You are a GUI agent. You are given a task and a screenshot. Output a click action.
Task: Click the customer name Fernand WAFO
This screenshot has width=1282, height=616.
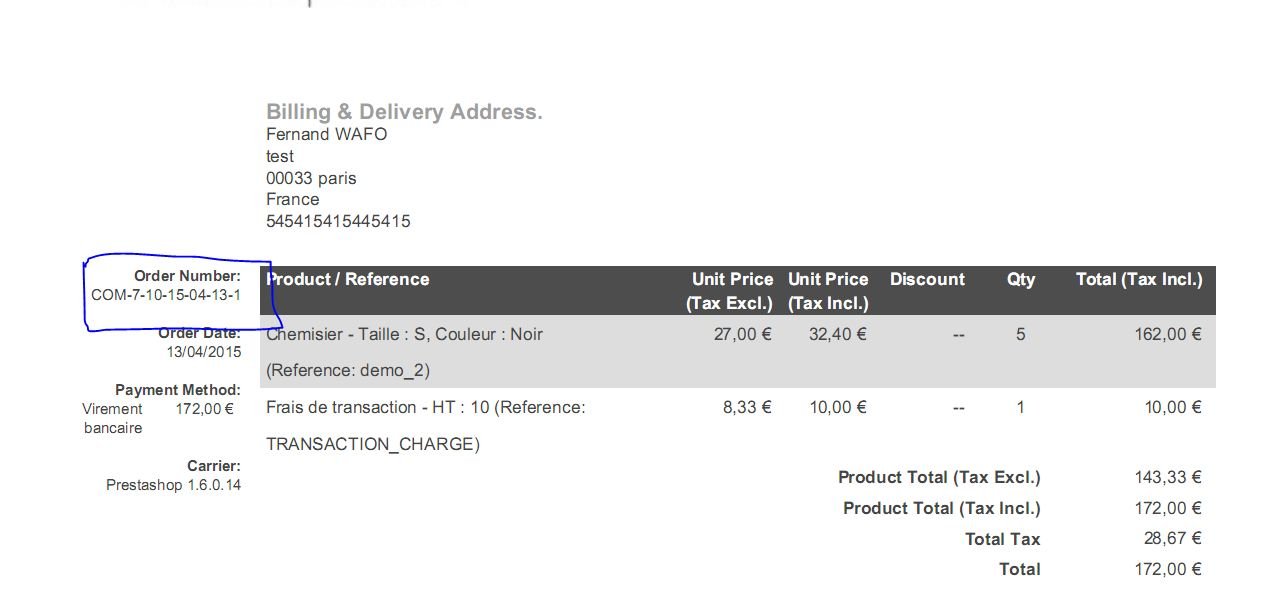click(326, 134)
